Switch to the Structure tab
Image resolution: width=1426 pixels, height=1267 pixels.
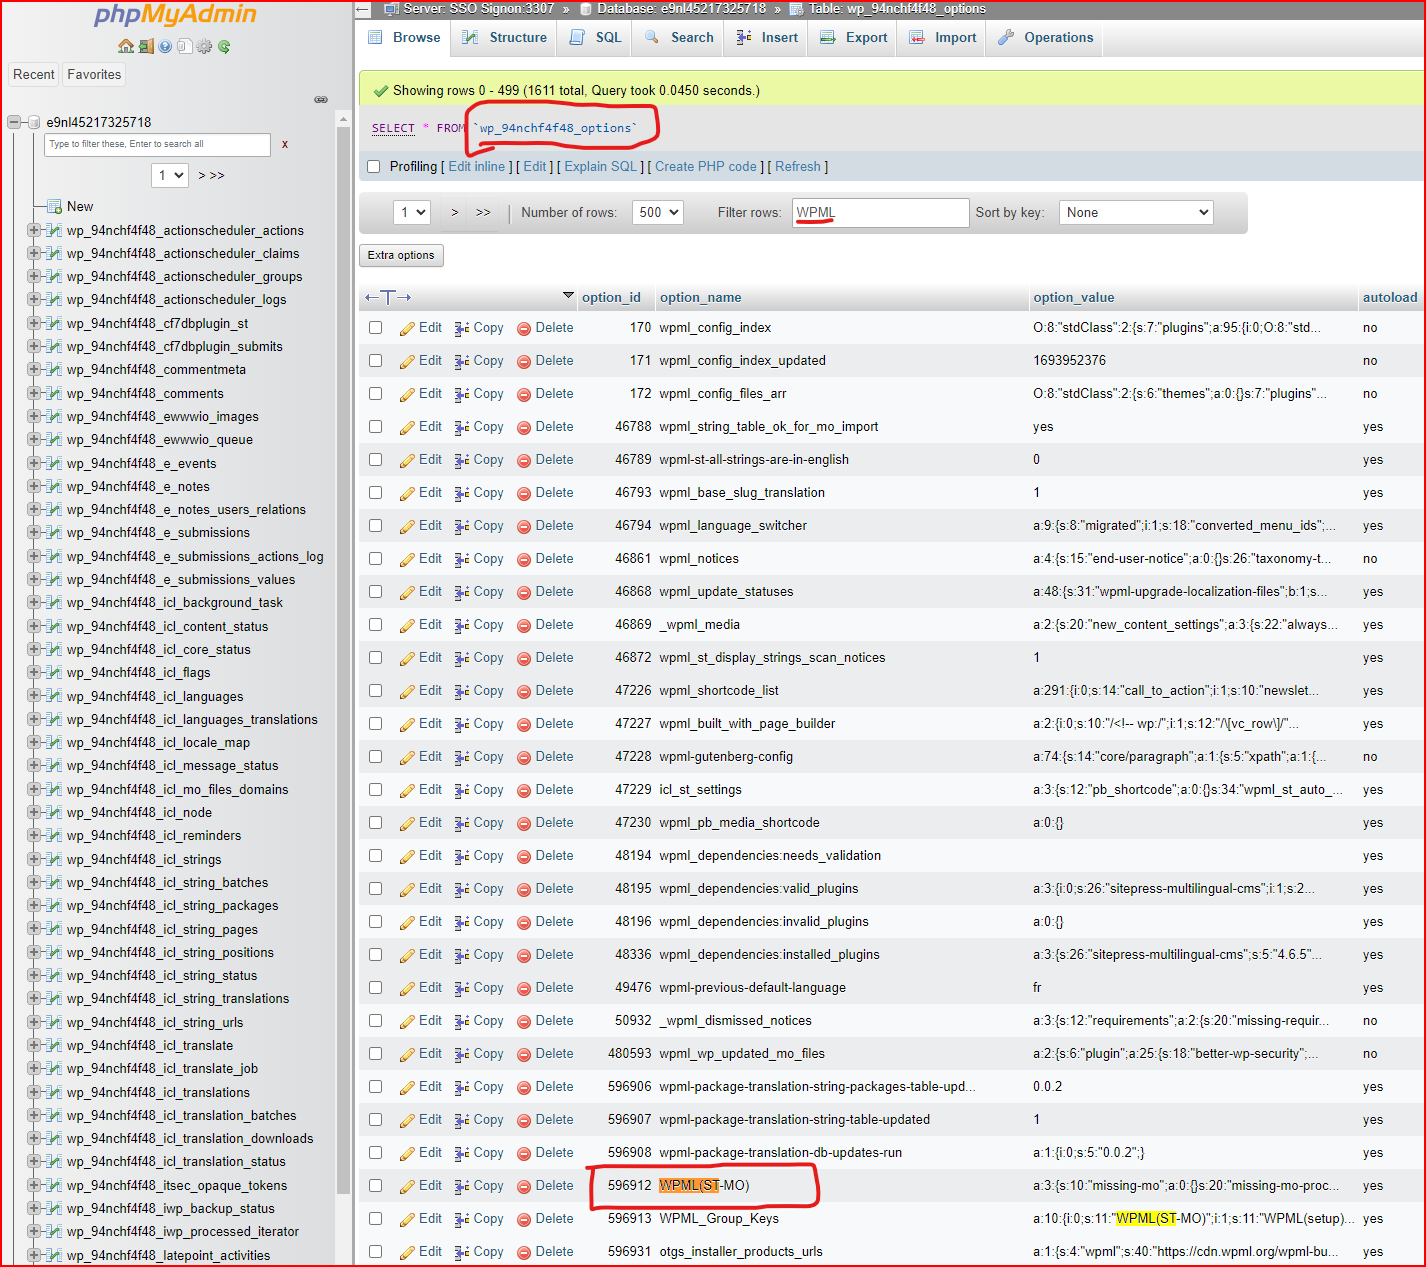(505, 38)
